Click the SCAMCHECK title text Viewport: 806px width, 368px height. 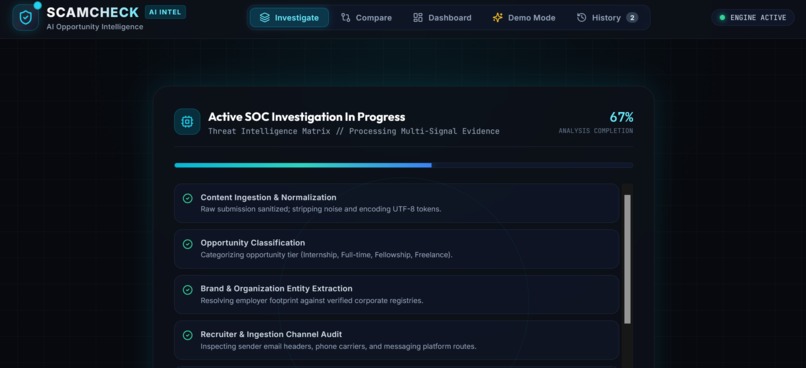[x=93, y=12]
